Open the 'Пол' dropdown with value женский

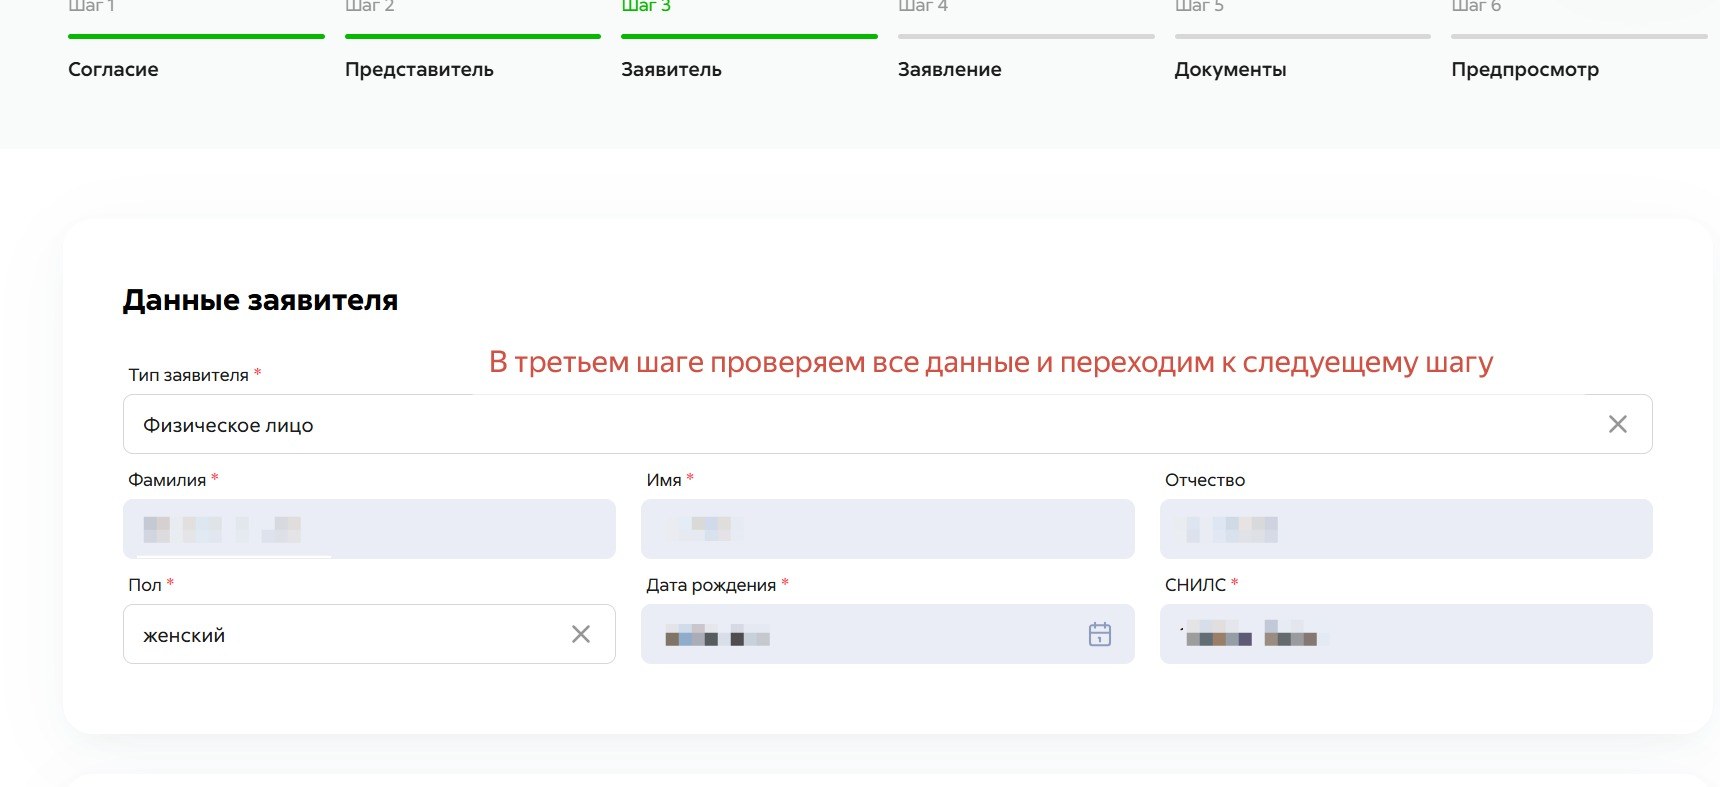pos(369,634)
